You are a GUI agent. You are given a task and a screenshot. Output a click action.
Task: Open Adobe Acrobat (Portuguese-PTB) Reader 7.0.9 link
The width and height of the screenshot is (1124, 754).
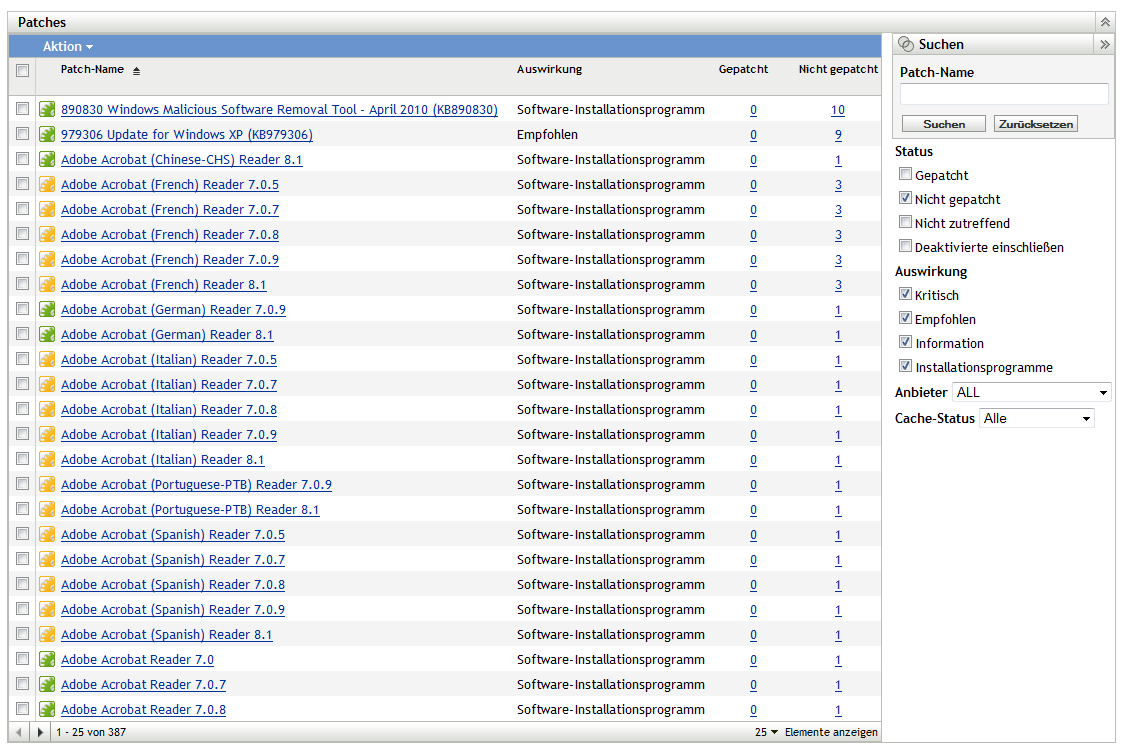pyautogui.click(x=196, y=485)
